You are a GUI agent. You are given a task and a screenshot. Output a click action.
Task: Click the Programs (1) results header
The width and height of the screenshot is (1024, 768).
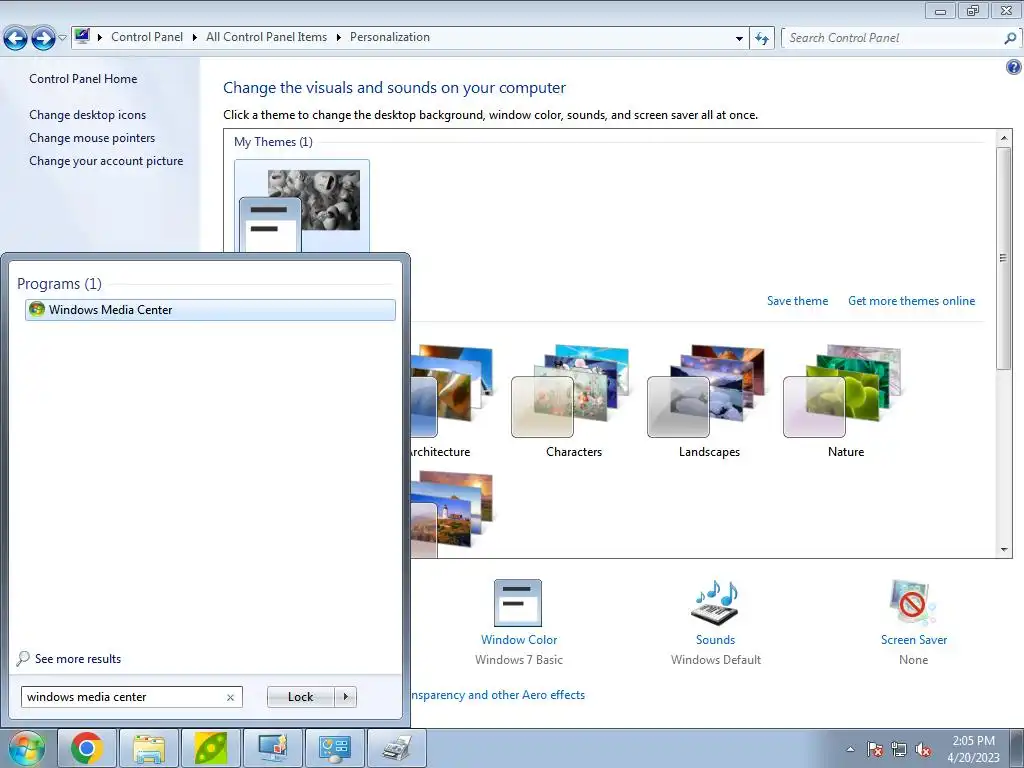pos(59,283)
